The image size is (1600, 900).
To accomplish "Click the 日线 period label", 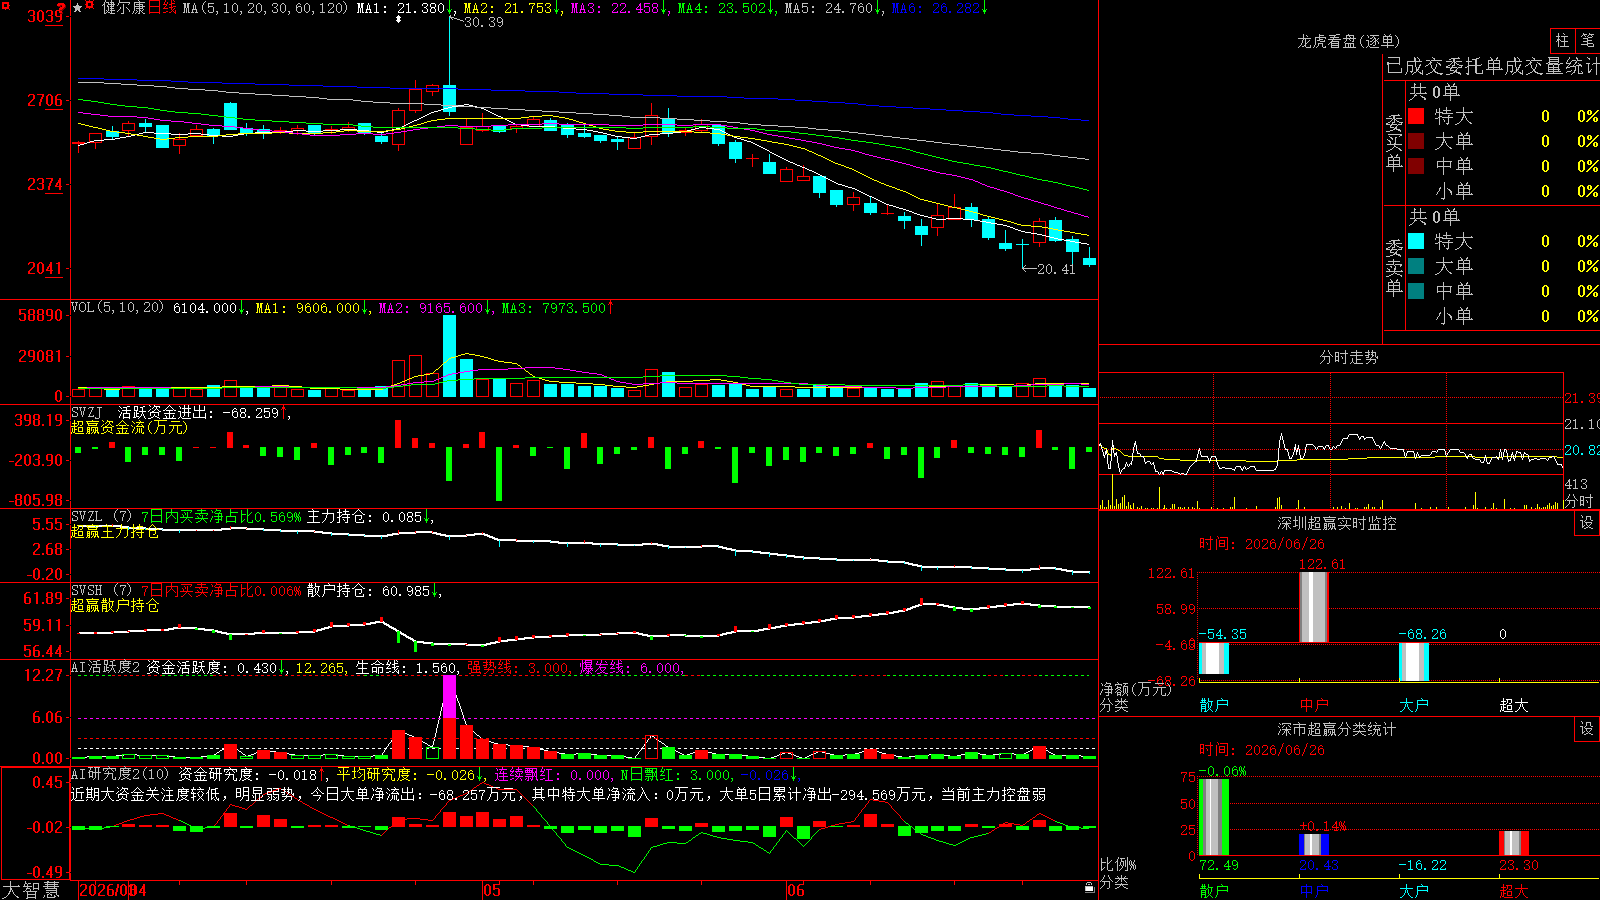I will (x=163, y=8).
